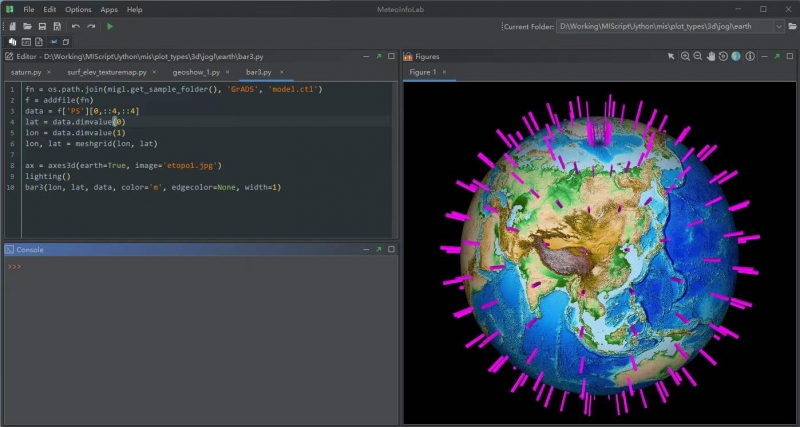
Task: Click the rotate tool in Figures toolbar
Action: coord(723,57)
